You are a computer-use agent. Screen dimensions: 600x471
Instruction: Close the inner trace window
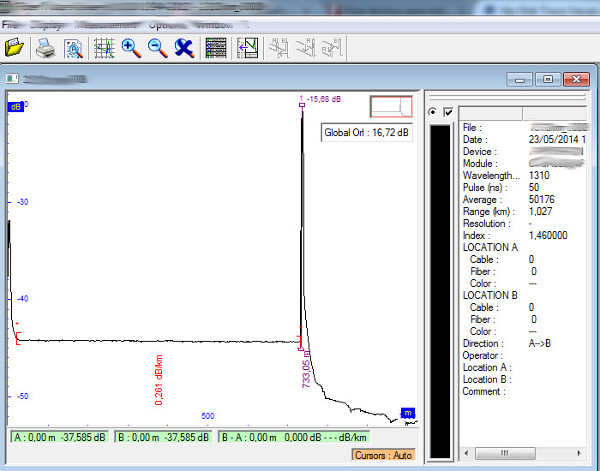point(576,79)
